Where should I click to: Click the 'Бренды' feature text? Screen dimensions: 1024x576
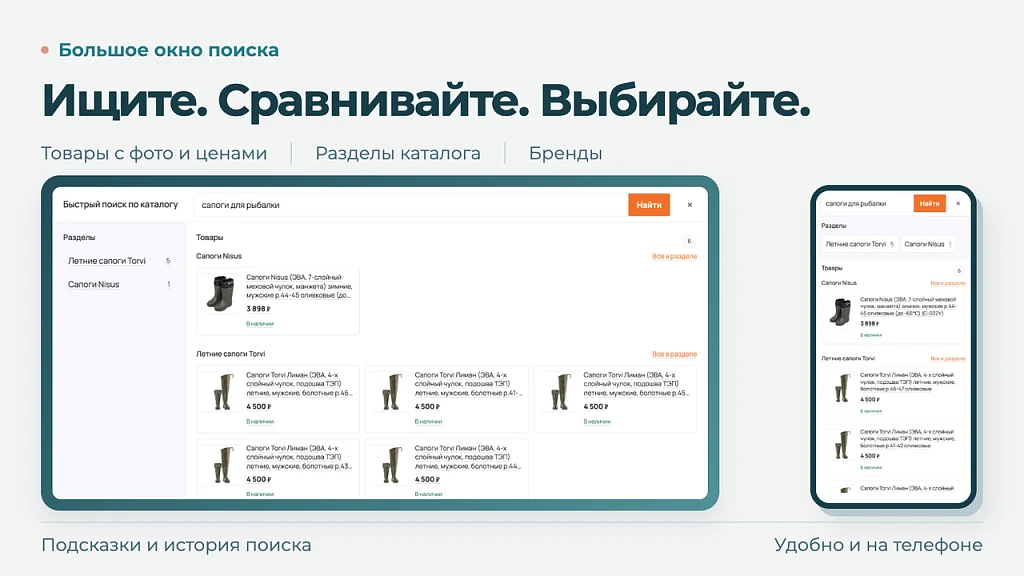click(x=566, y=153)
